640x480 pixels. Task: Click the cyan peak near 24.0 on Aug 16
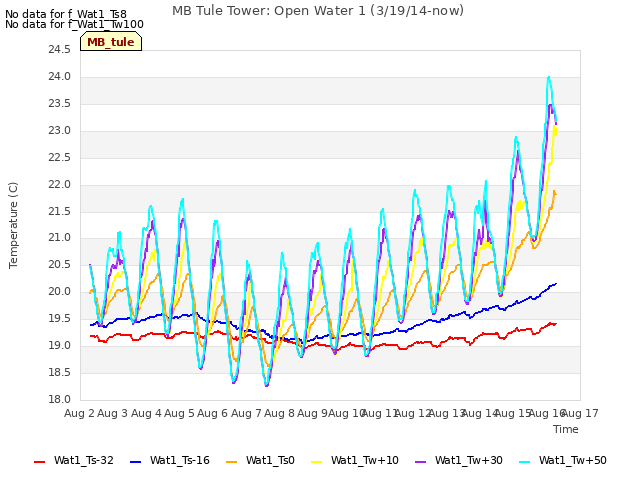(549, 78)
